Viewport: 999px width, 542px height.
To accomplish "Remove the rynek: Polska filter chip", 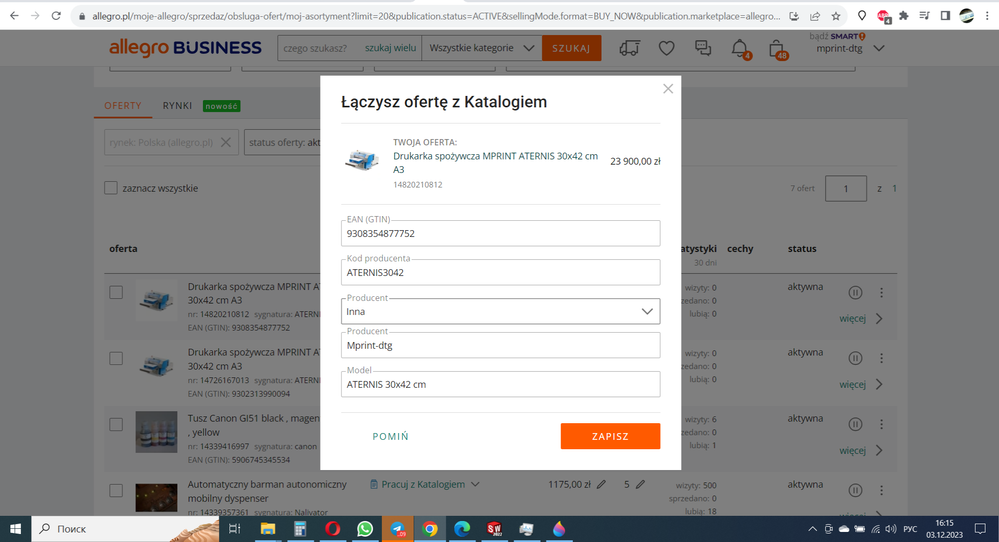I will click(x=226, y=142).
